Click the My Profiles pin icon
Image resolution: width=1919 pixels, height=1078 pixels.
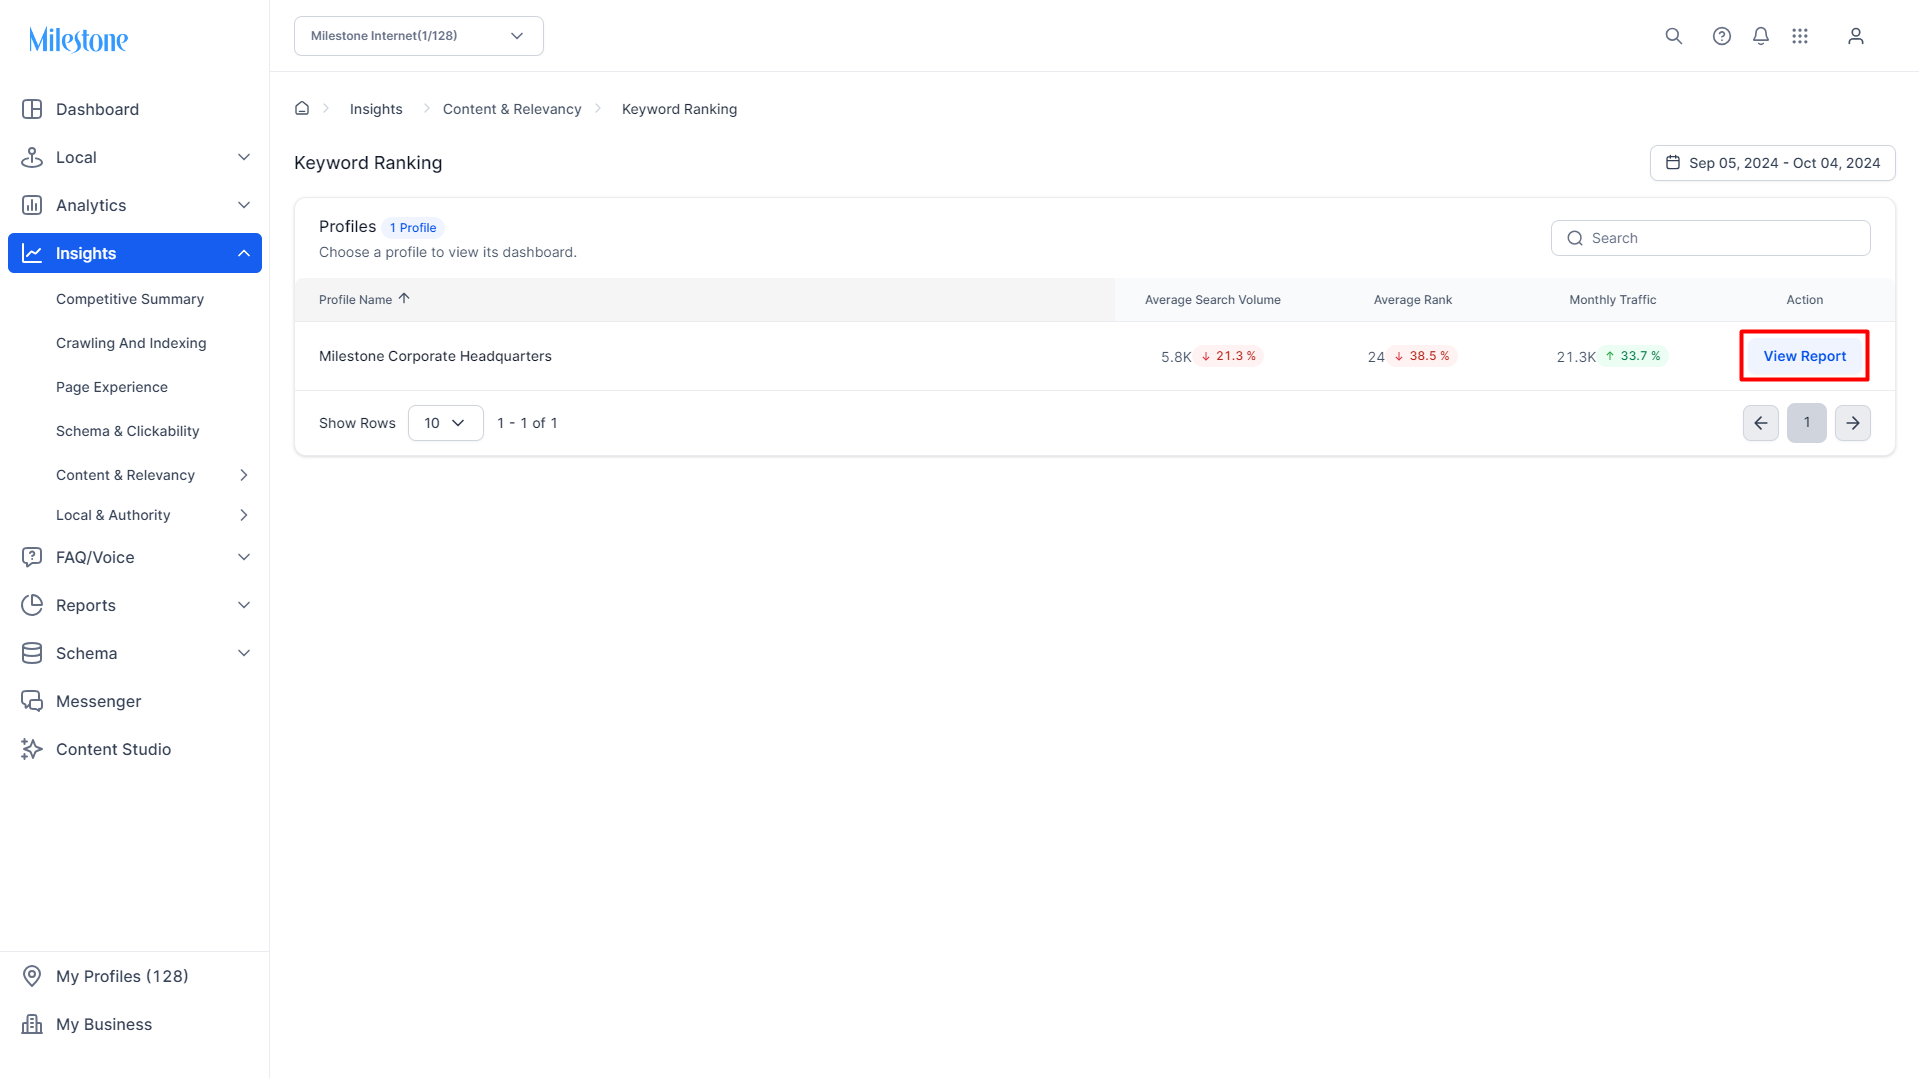coord(32,976)
